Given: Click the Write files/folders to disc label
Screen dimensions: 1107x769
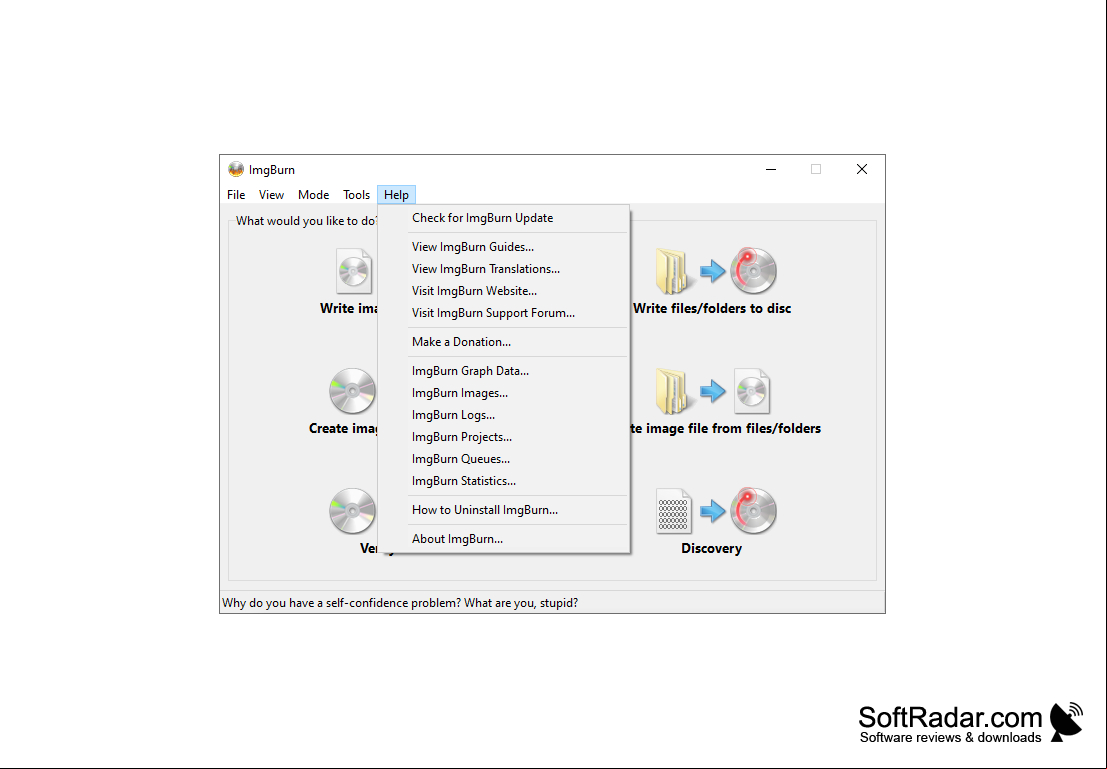Looking at the screenshot, I should point(712,309).
